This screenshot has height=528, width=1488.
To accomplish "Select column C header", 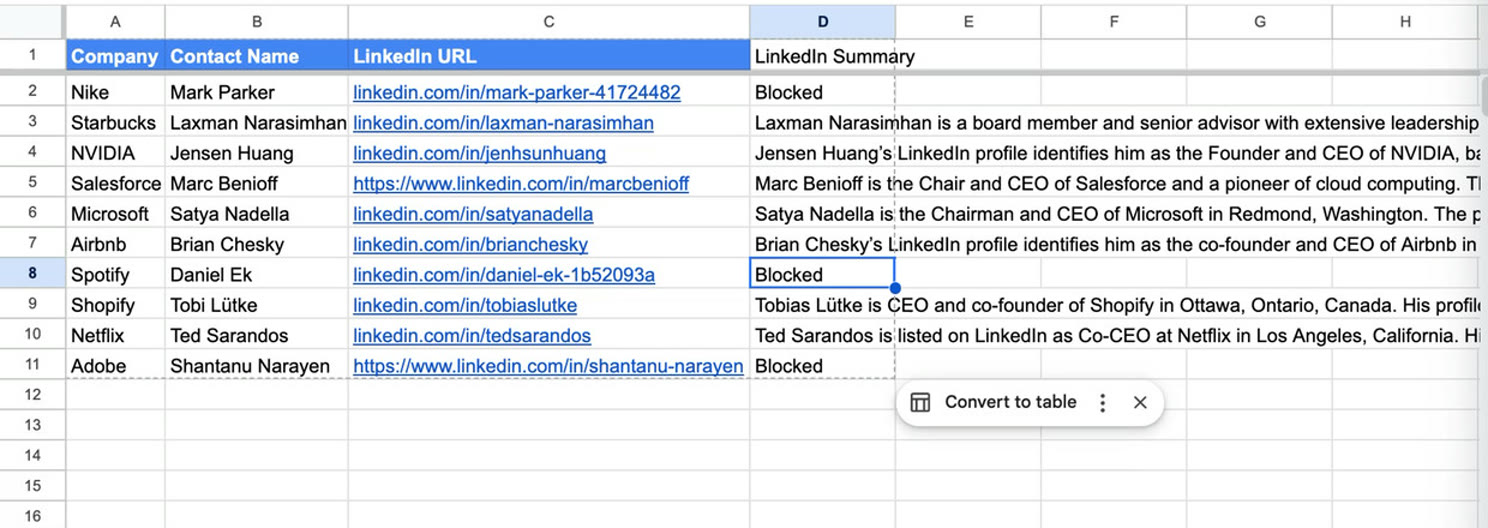I will click(549, 21).
